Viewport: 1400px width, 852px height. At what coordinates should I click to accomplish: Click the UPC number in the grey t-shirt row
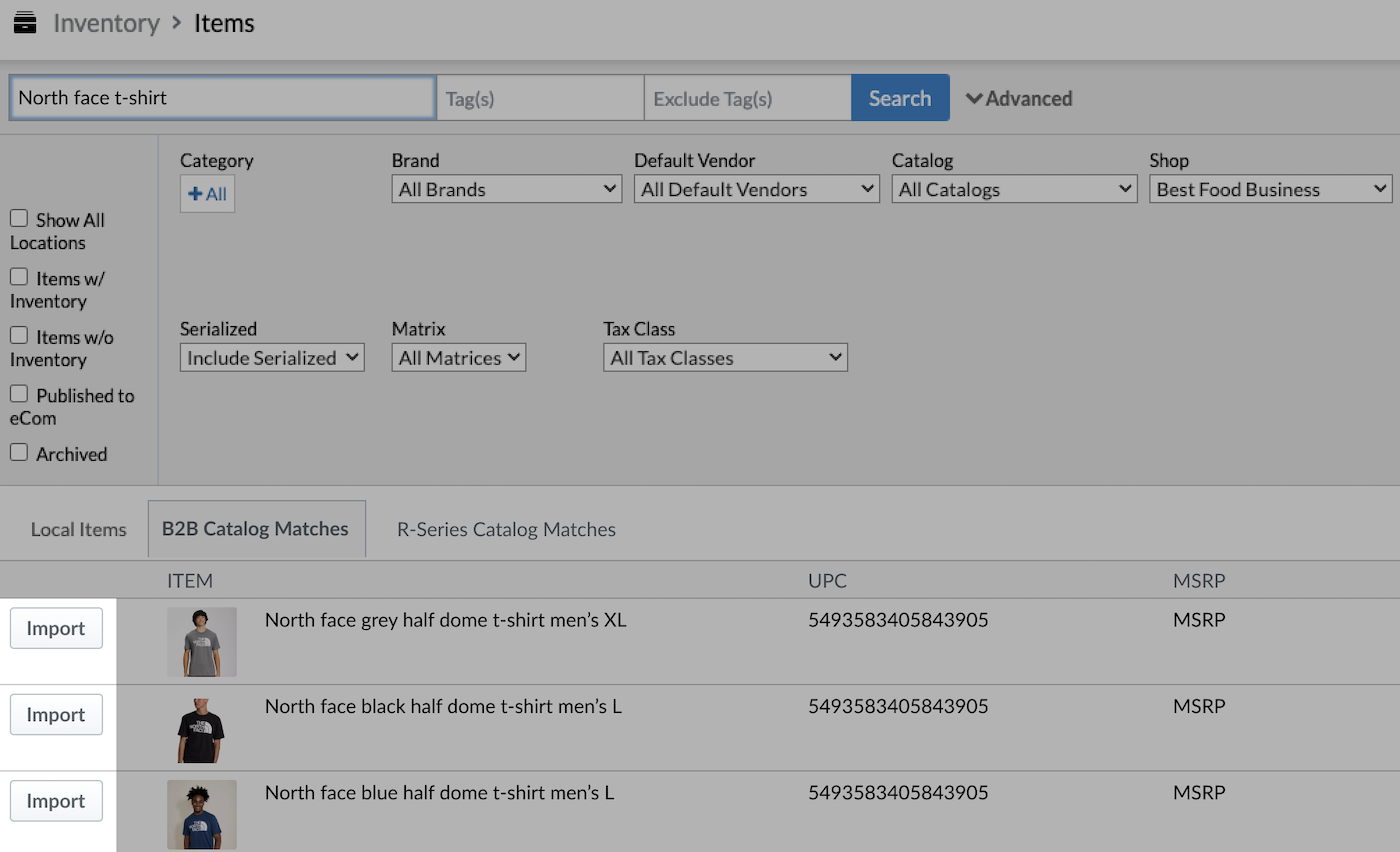[x=898, y=620]
